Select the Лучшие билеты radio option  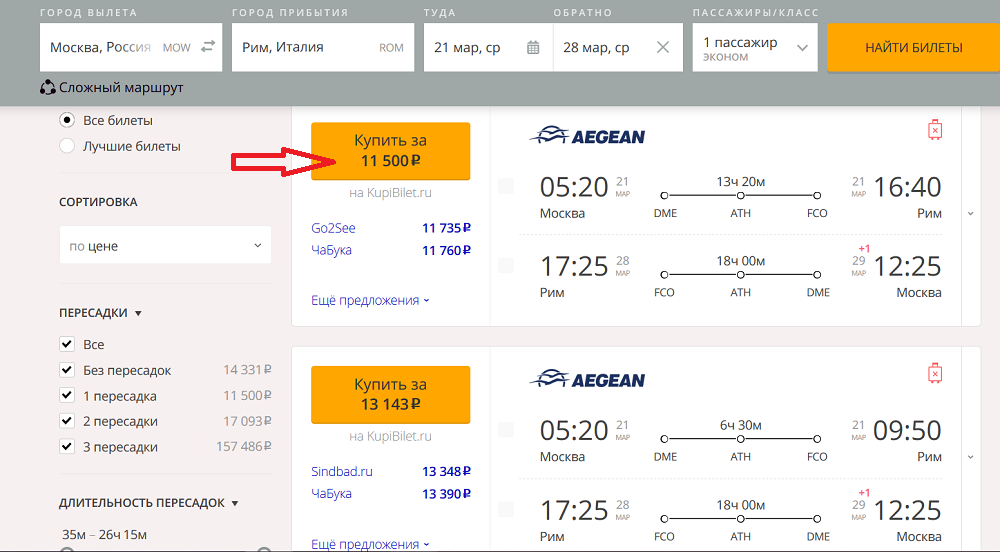[67, 146]
